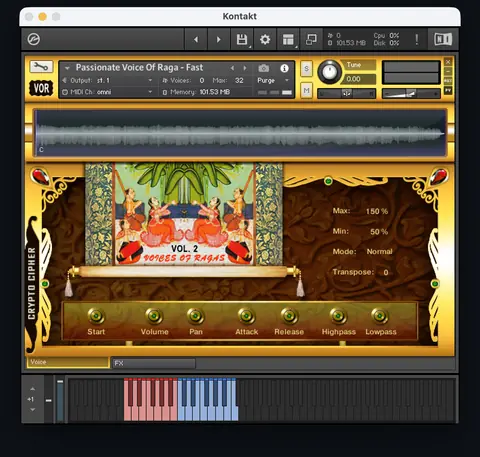
Task: Shift keyboard octave up with the up arrow
Action: point(32,389)
